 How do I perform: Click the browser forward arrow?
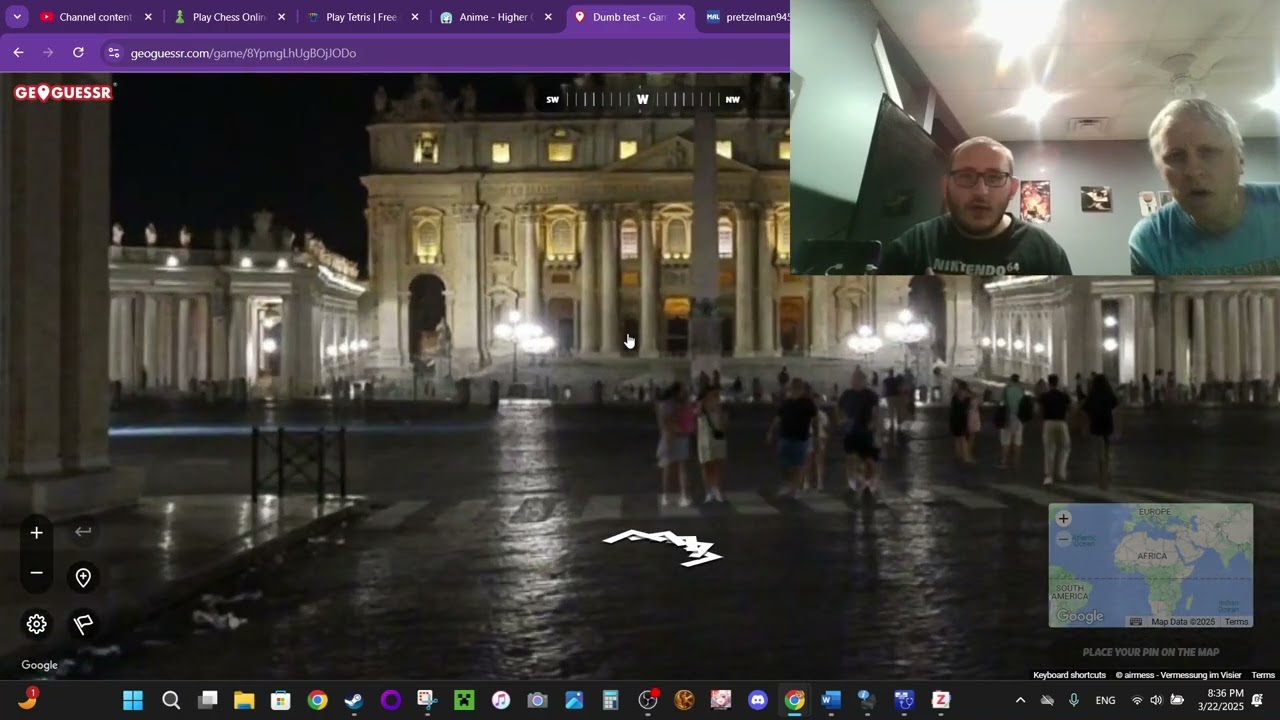click(48, 53)
